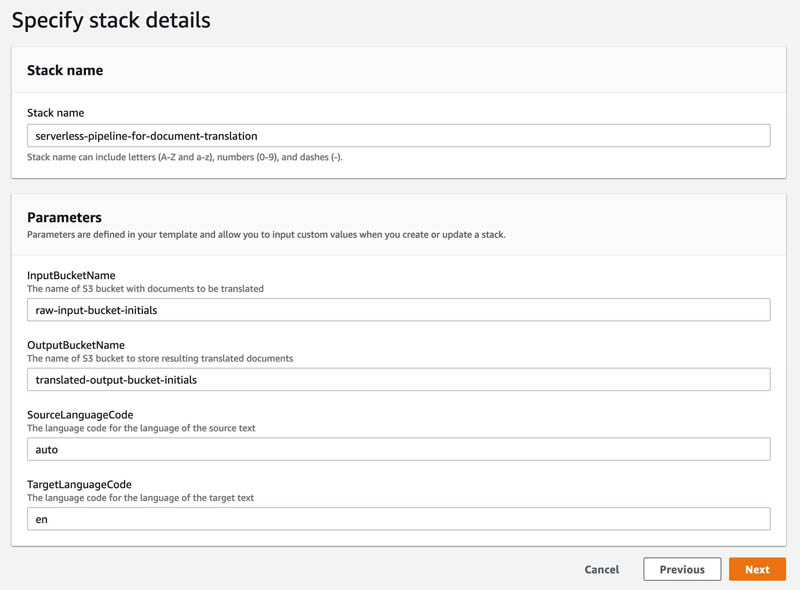
Task: Click the 'store resulting translated documents' description
Action: click(x=160, y=358)
